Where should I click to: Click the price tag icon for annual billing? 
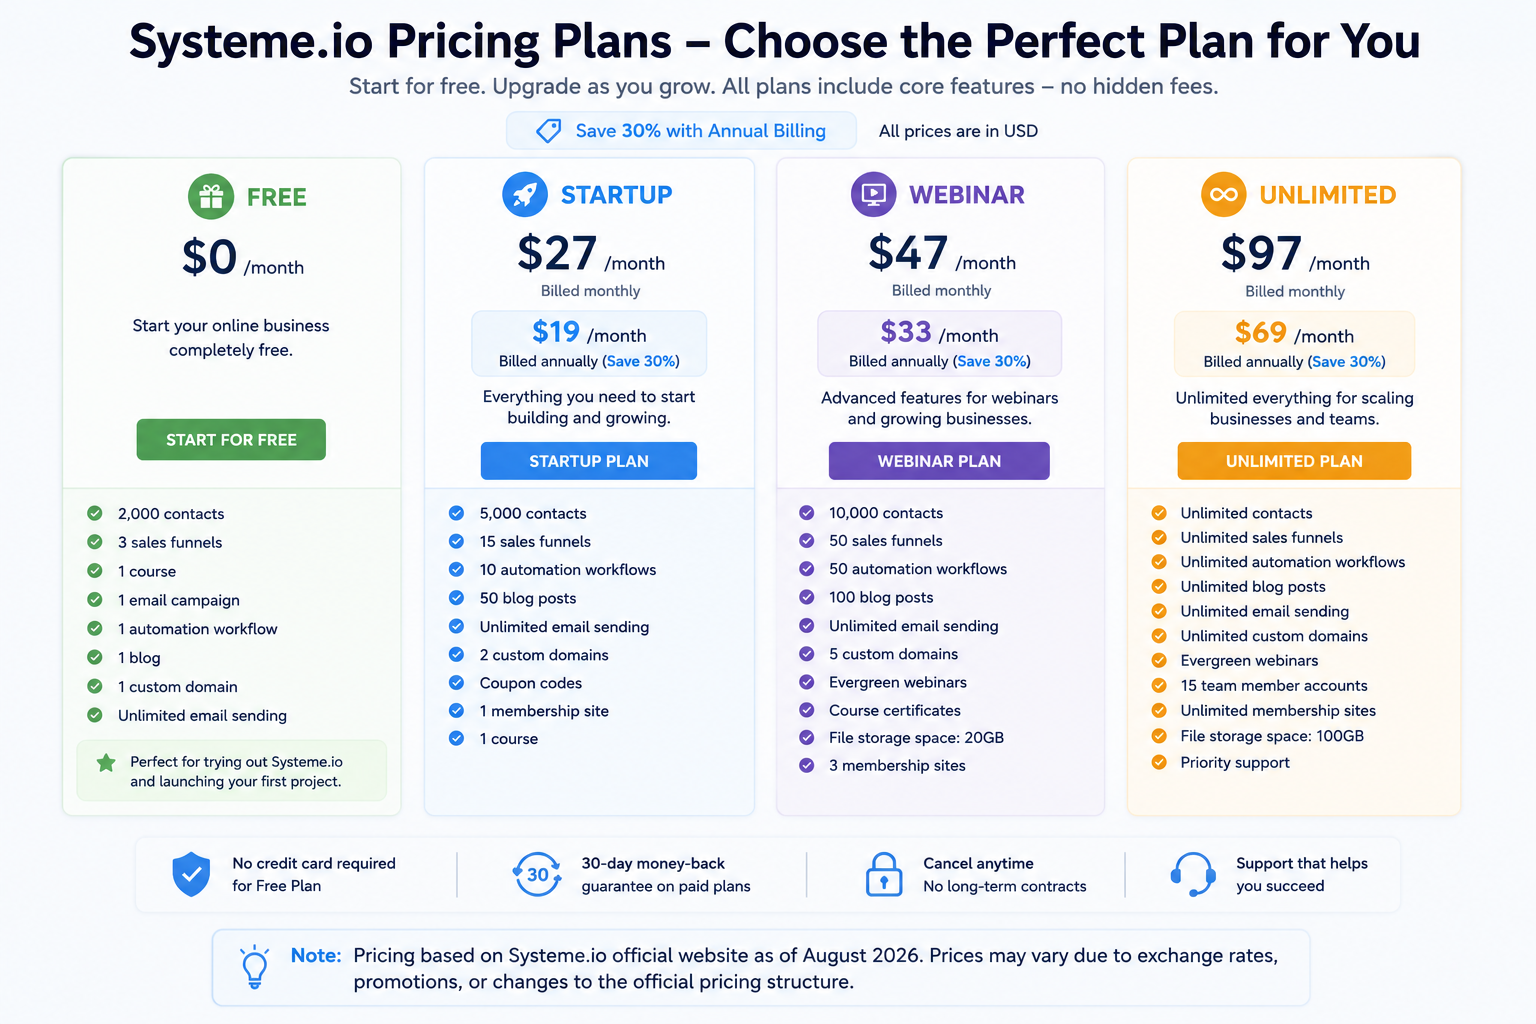[x=548, y=131]
